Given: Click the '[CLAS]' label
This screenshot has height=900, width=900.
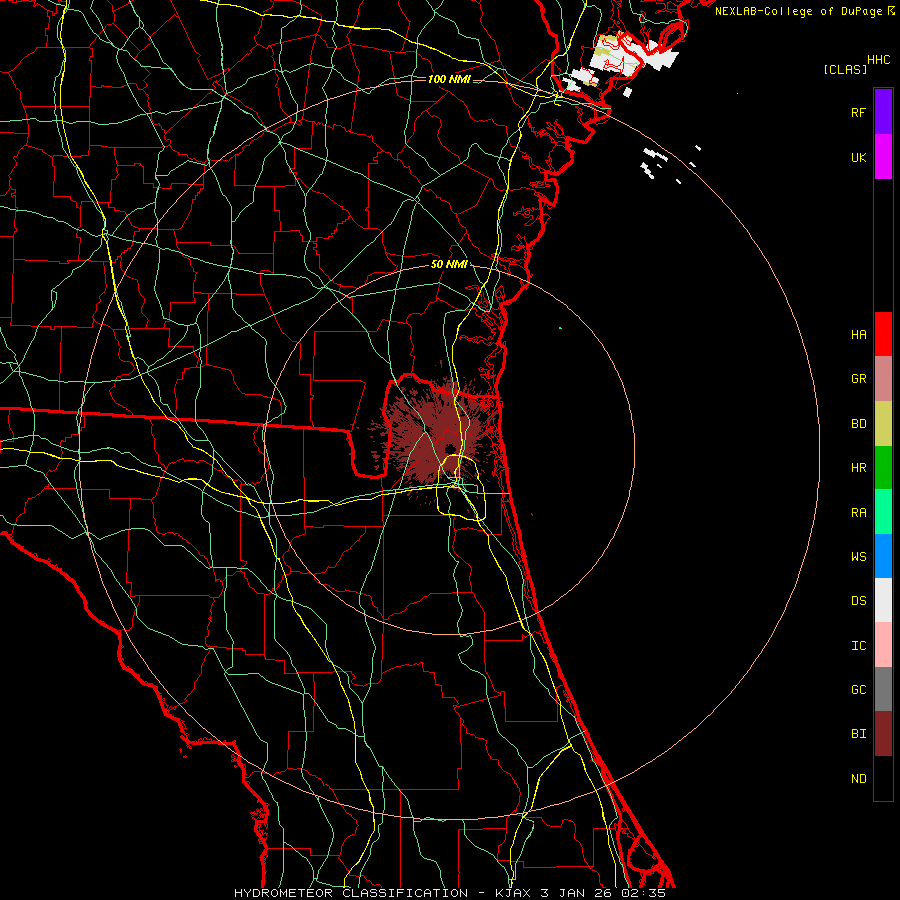Looking at the screenshot, I should 845,69.
